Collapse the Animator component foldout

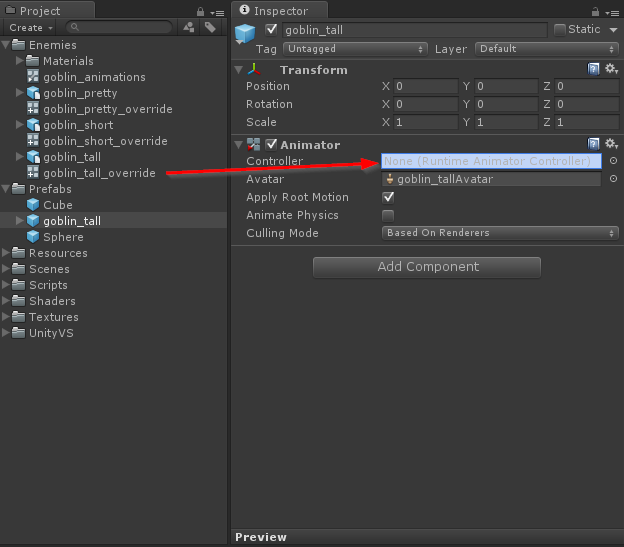238,145
